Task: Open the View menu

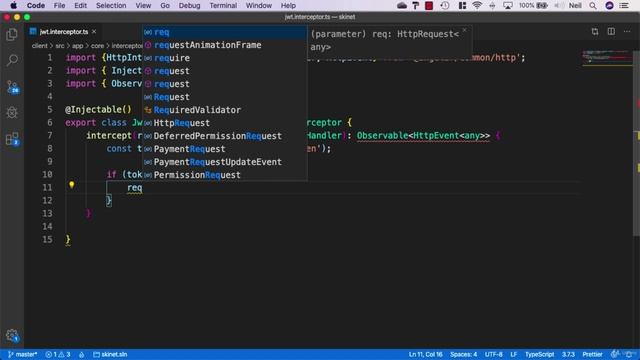Action: [143, 5]
